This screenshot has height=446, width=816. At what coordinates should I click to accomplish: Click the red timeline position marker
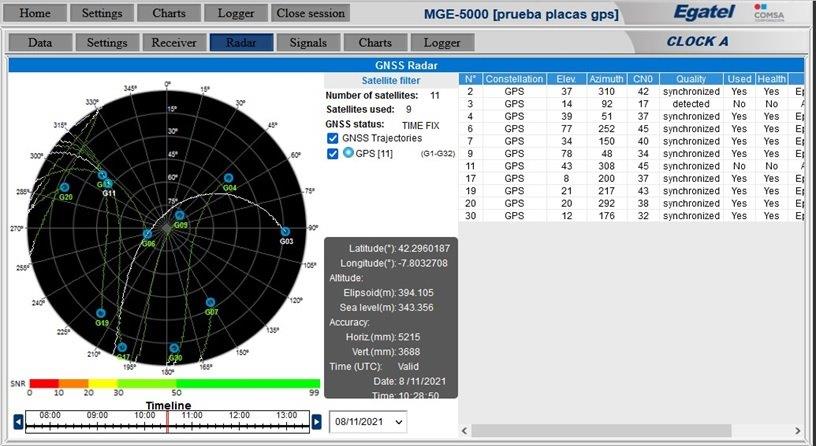(x=167, y=422)
